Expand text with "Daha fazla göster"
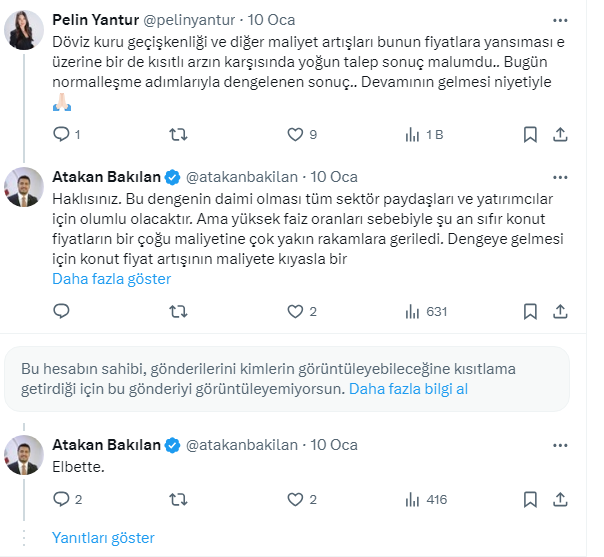Screen dimensions: 604x557 click(x=111, y=279)
